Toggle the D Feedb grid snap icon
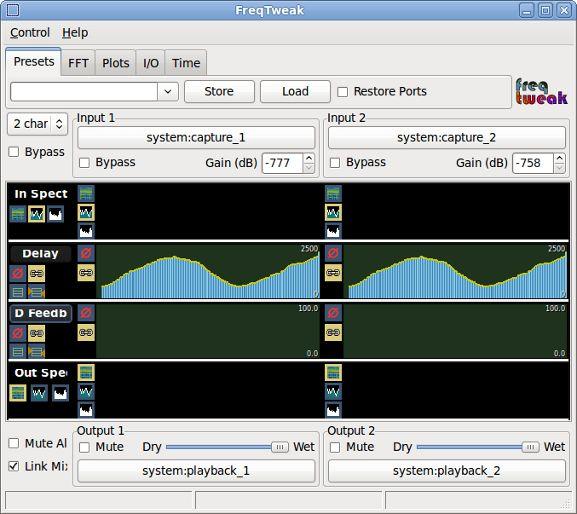 tap(36, 351)
